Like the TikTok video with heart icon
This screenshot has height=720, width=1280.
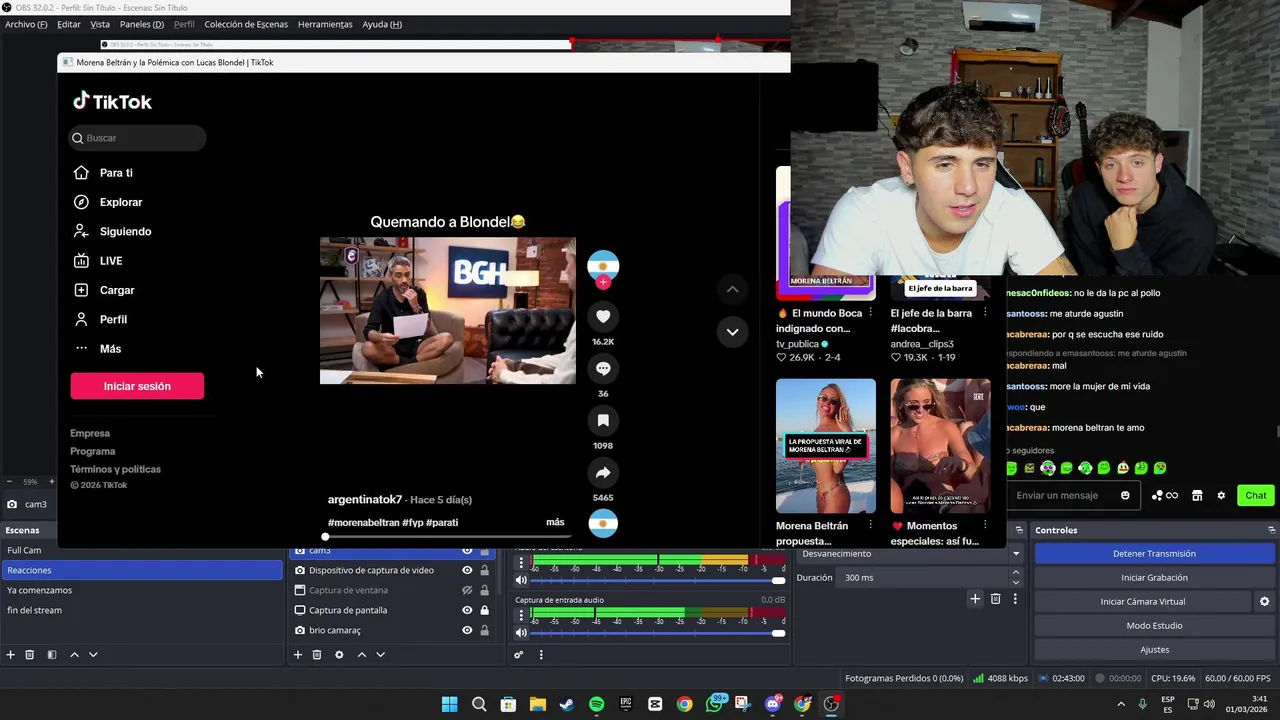603,317
